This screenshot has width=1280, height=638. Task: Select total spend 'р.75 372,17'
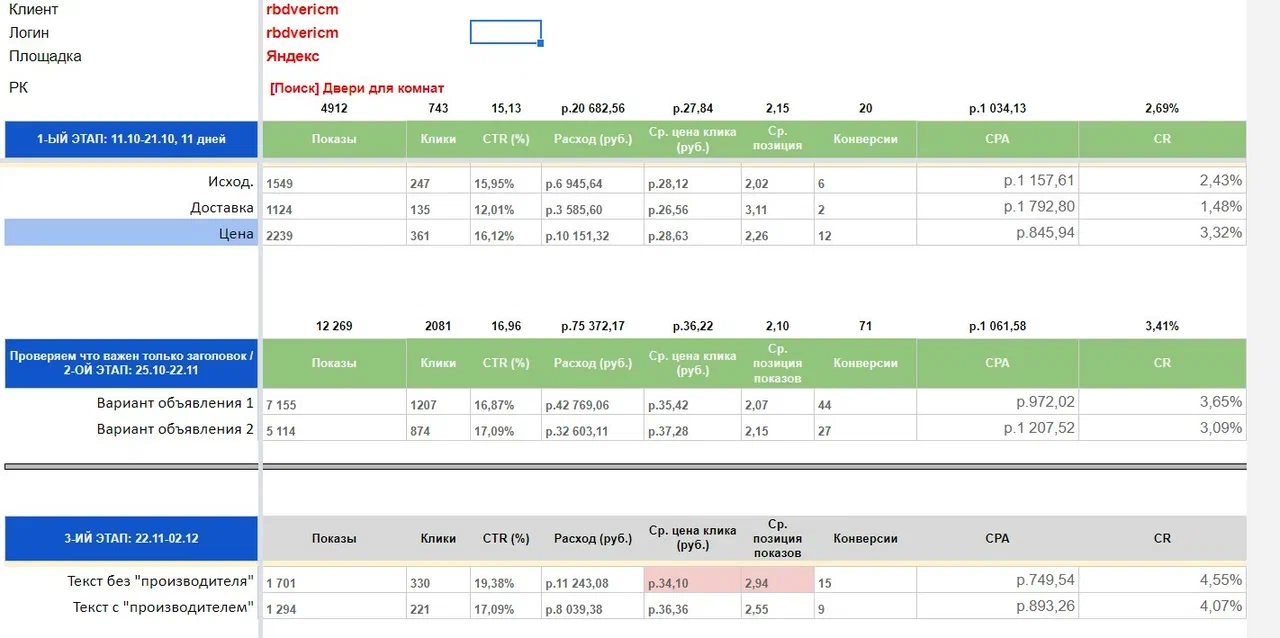point(593,326)
